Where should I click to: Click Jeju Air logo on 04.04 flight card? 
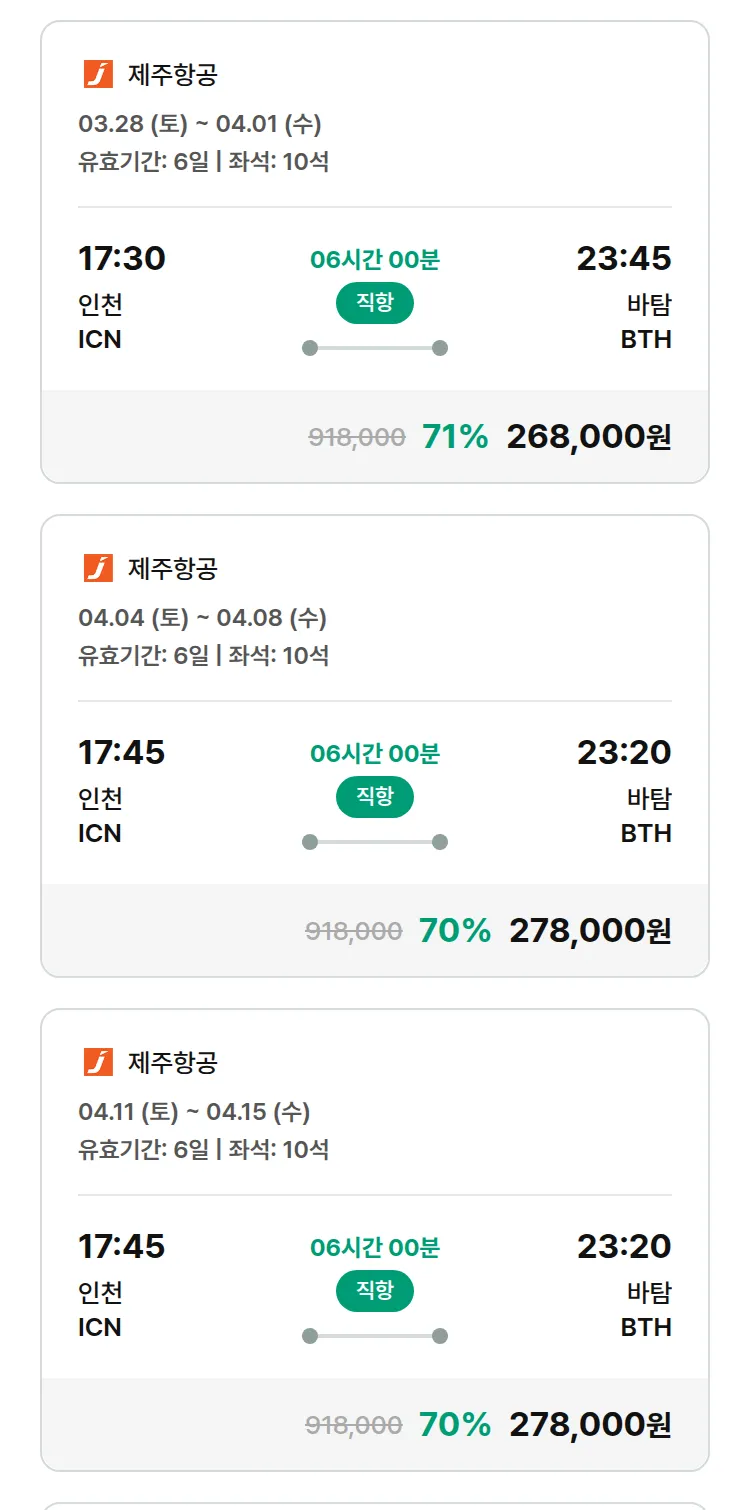[x=98, y=568]
